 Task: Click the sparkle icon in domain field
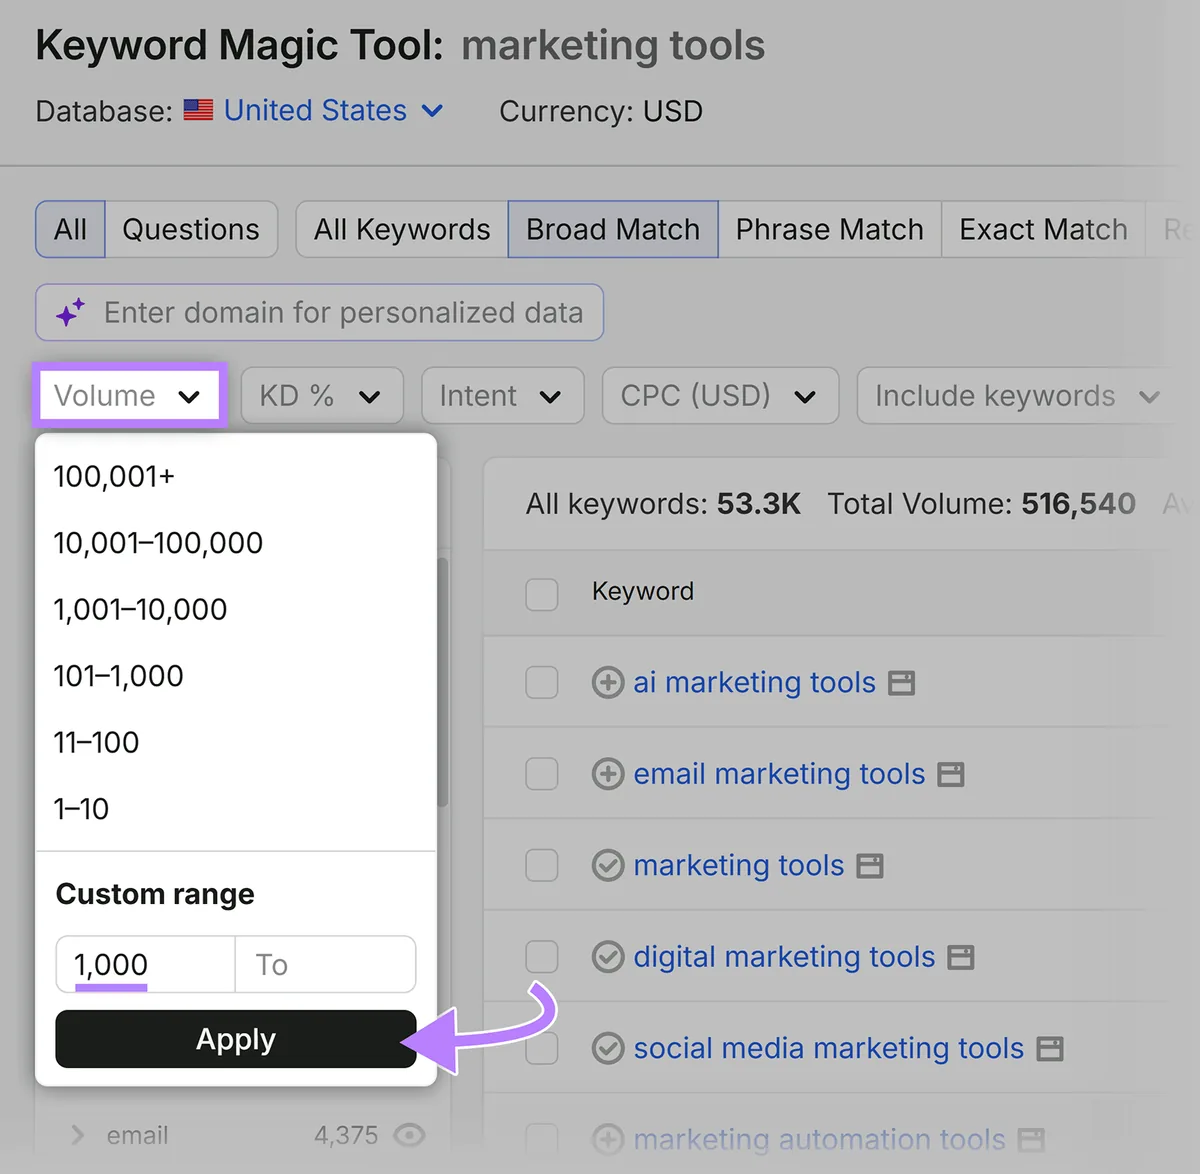tap(70, 313)
